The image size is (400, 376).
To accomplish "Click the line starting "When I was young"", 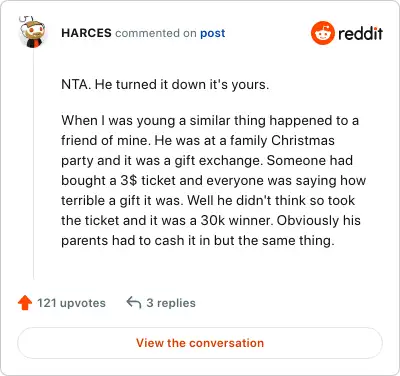I will 210,120.
